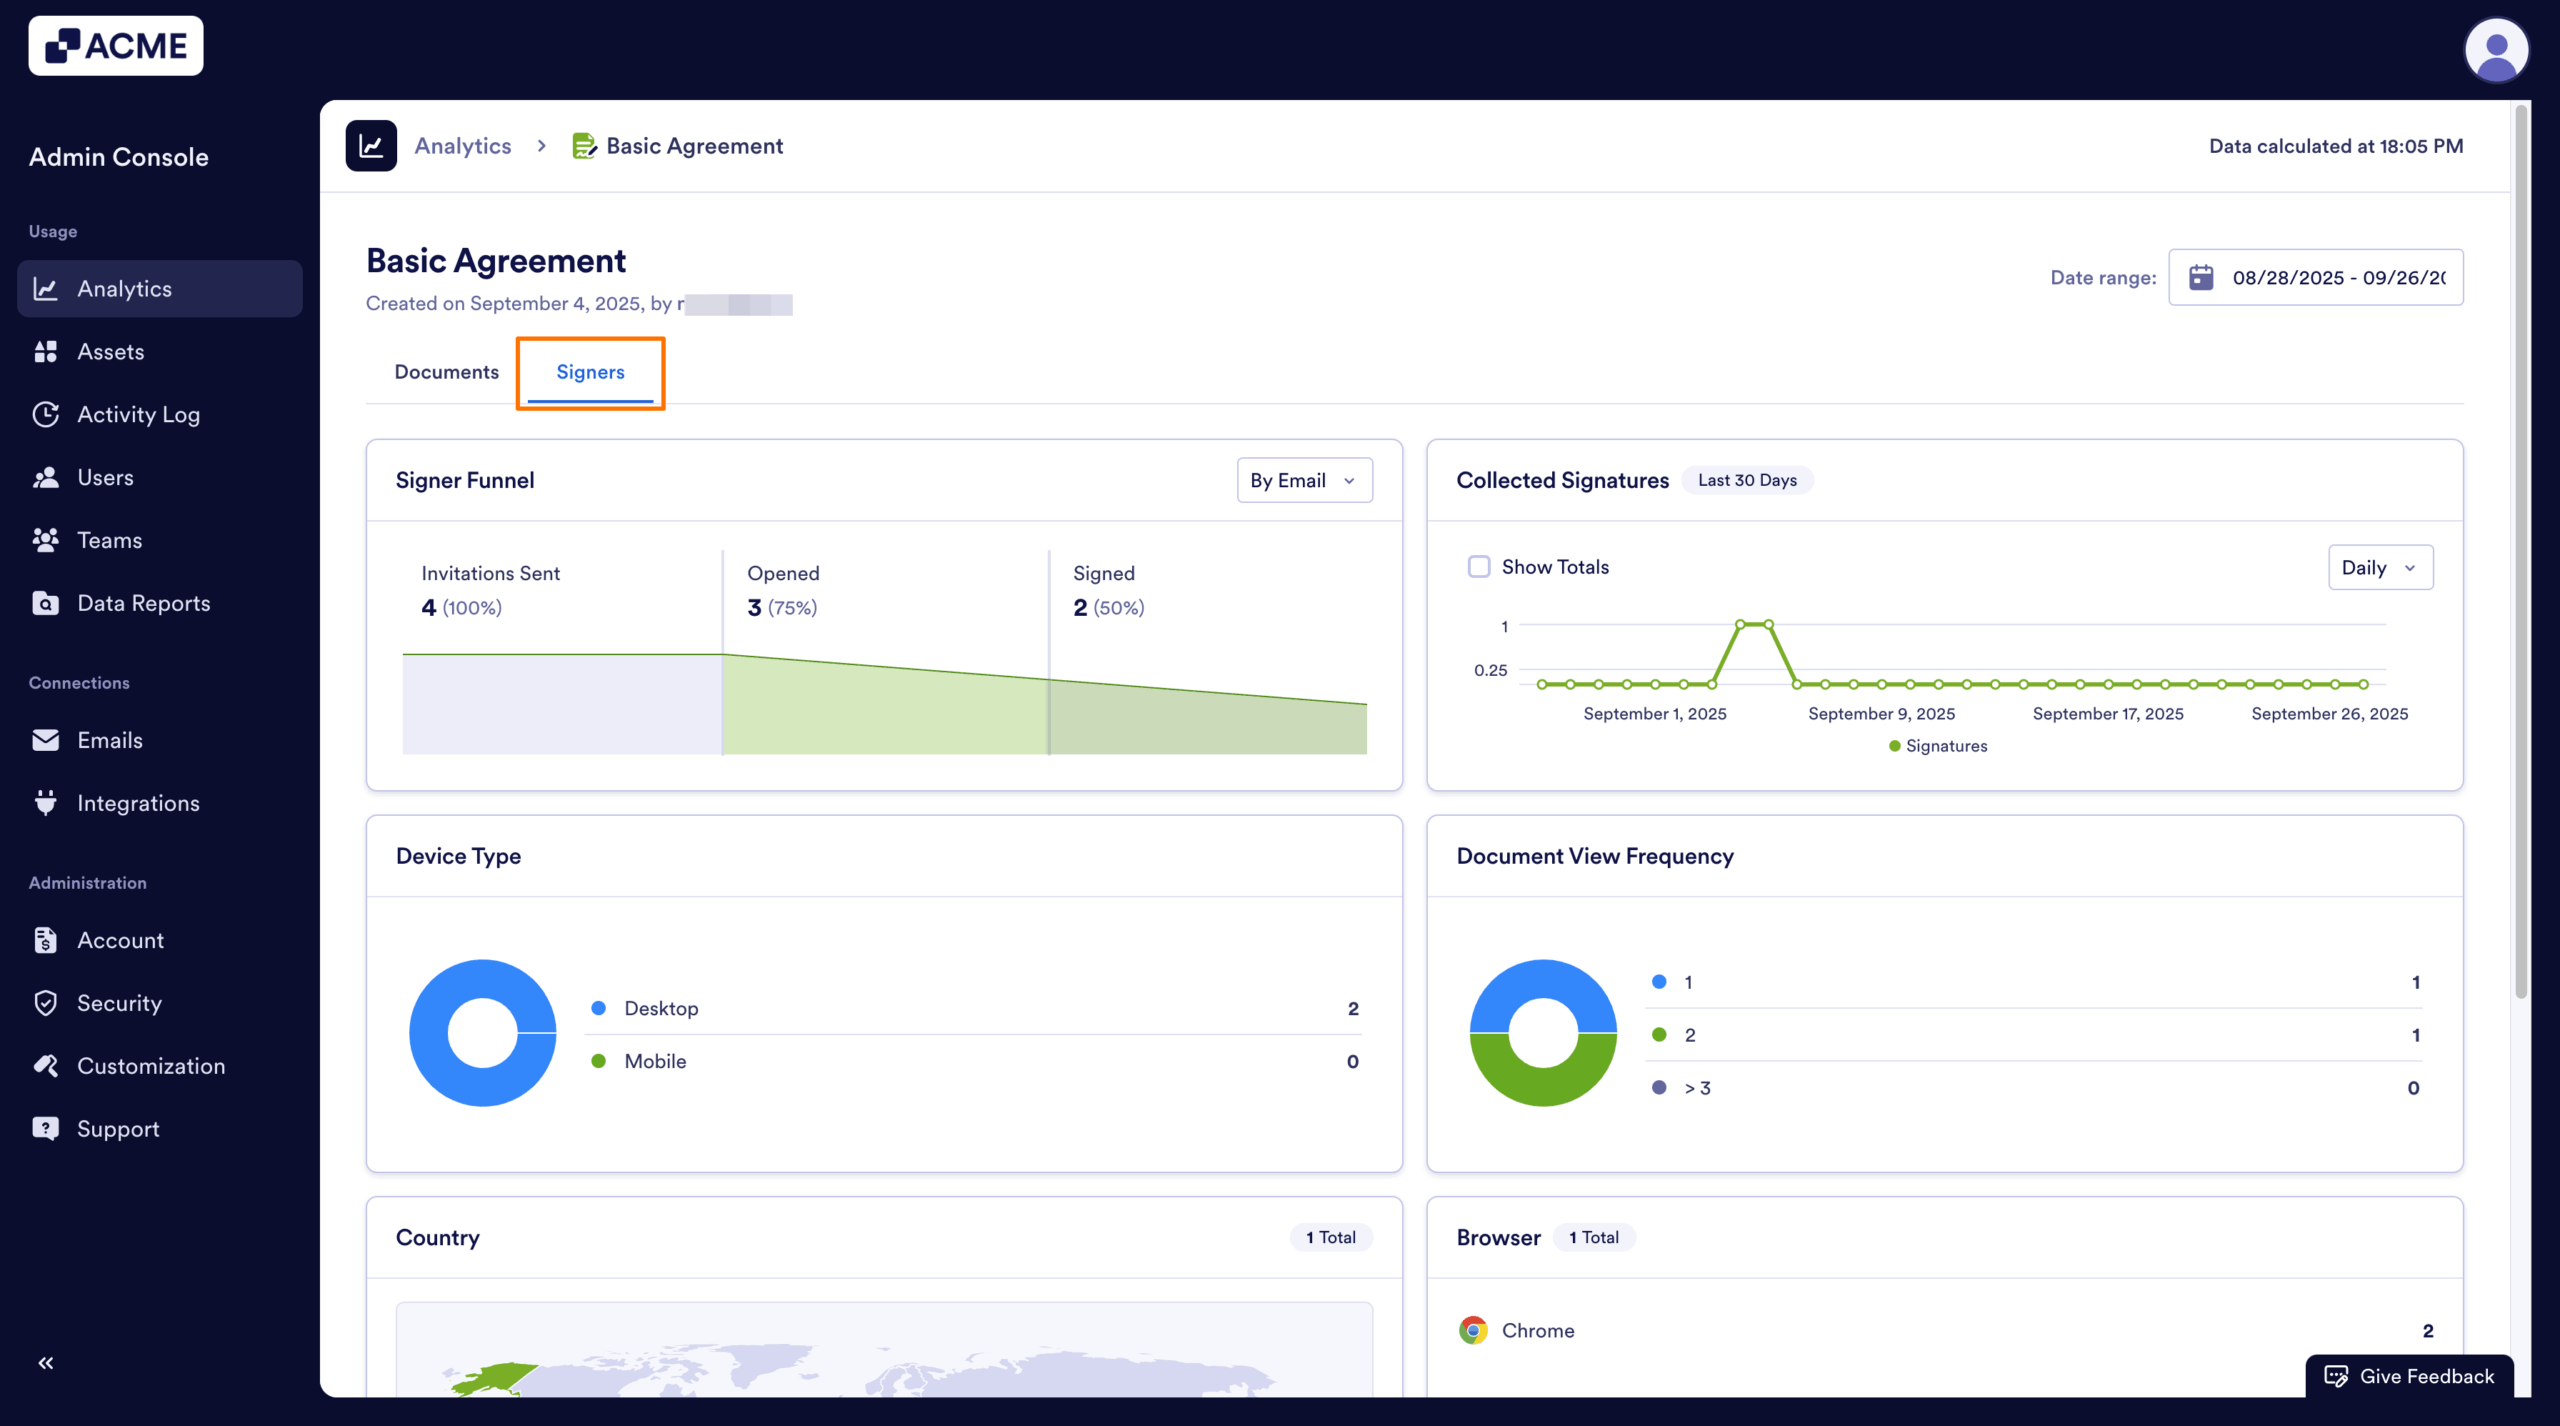This screenshot has height=1426, width=2560.
Task: Open the date range picker field
Action: 2315,277
